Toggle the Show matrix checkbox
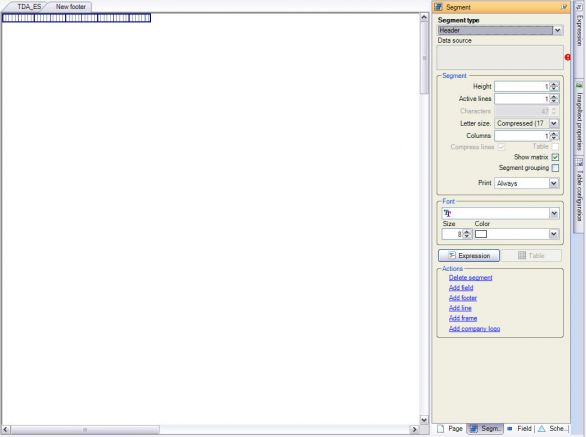 click(555, 157)
